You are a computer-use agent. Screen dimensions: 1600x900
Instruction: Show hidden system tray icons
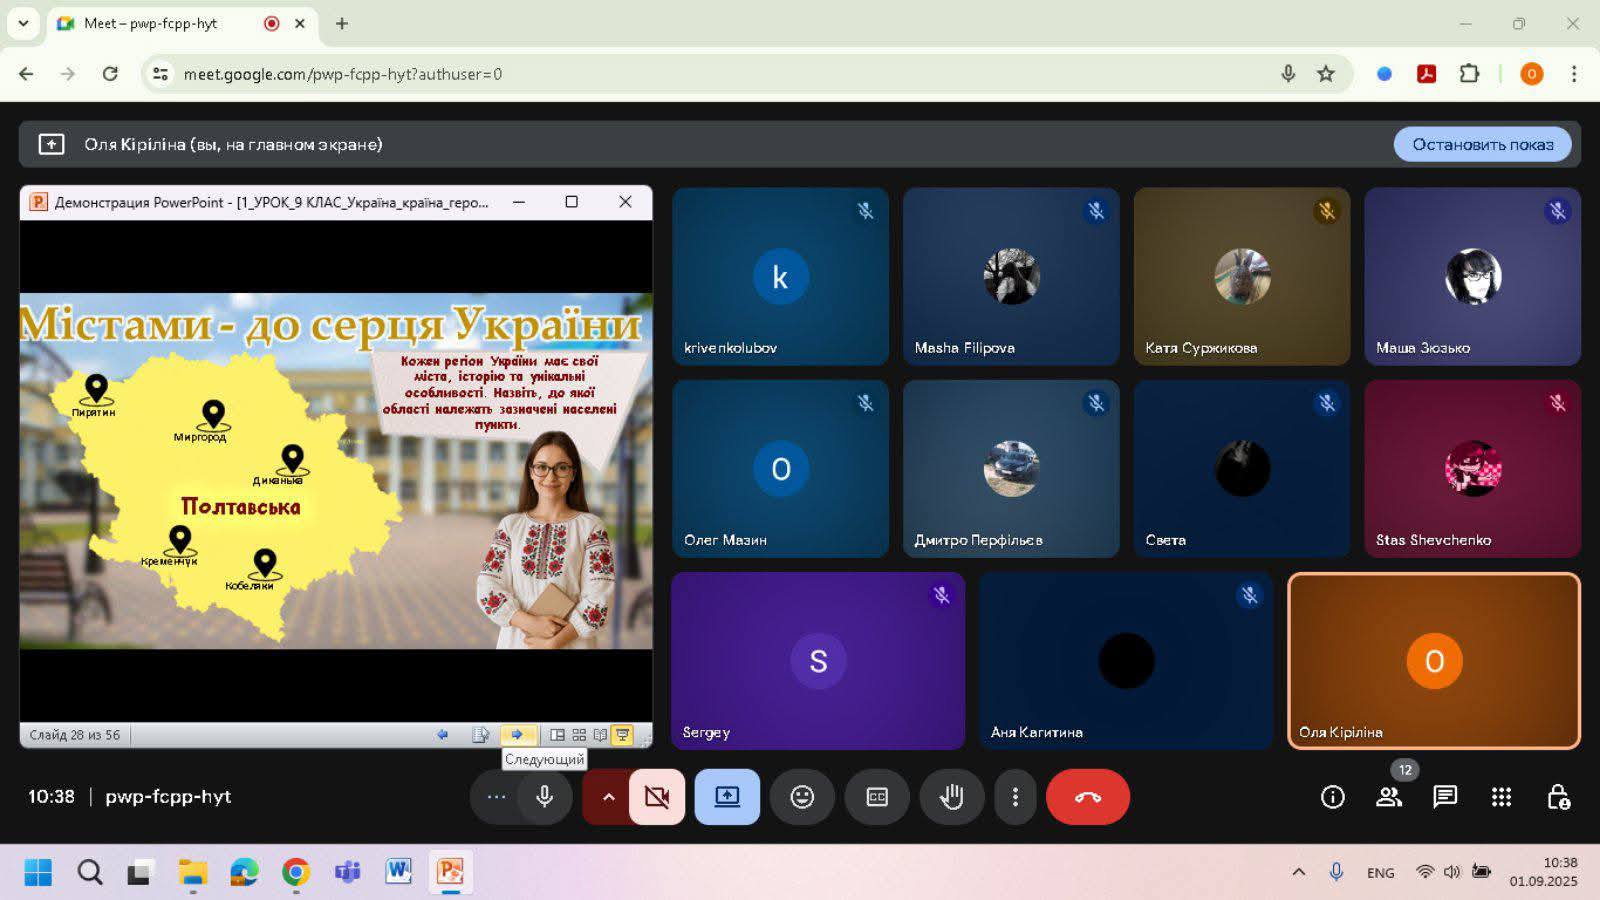tap(1298, 872)
